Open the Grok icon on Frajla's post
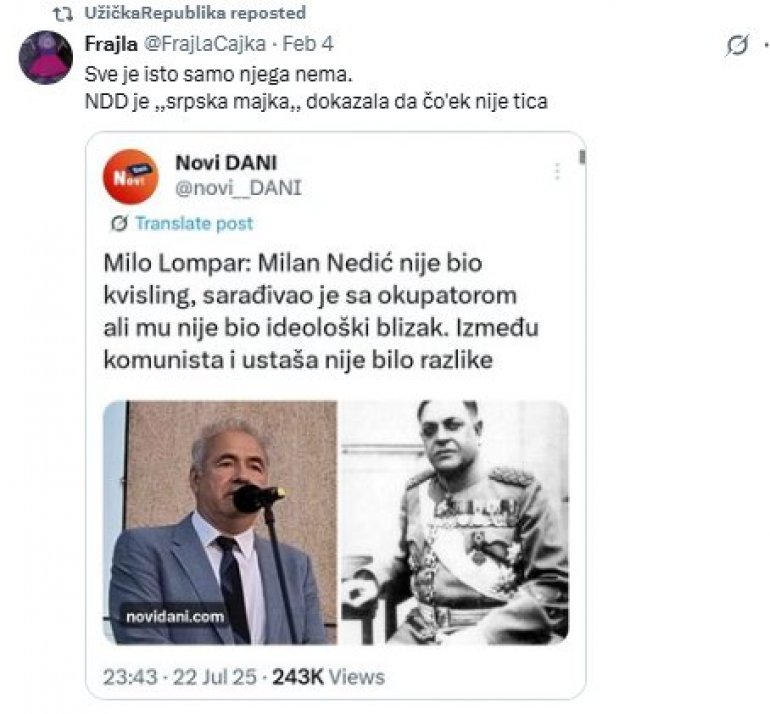The image size is (770, 714). pos(737,46)
